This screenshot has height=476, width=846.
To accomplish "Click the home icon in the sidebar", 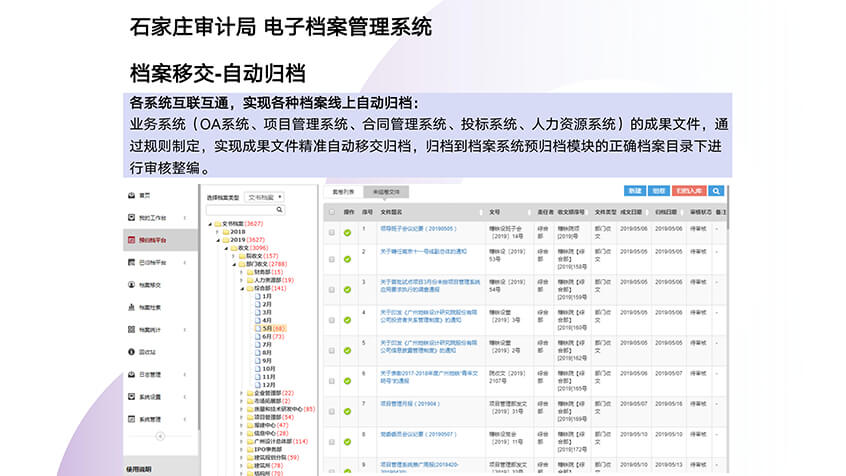I will pos(132,195).
